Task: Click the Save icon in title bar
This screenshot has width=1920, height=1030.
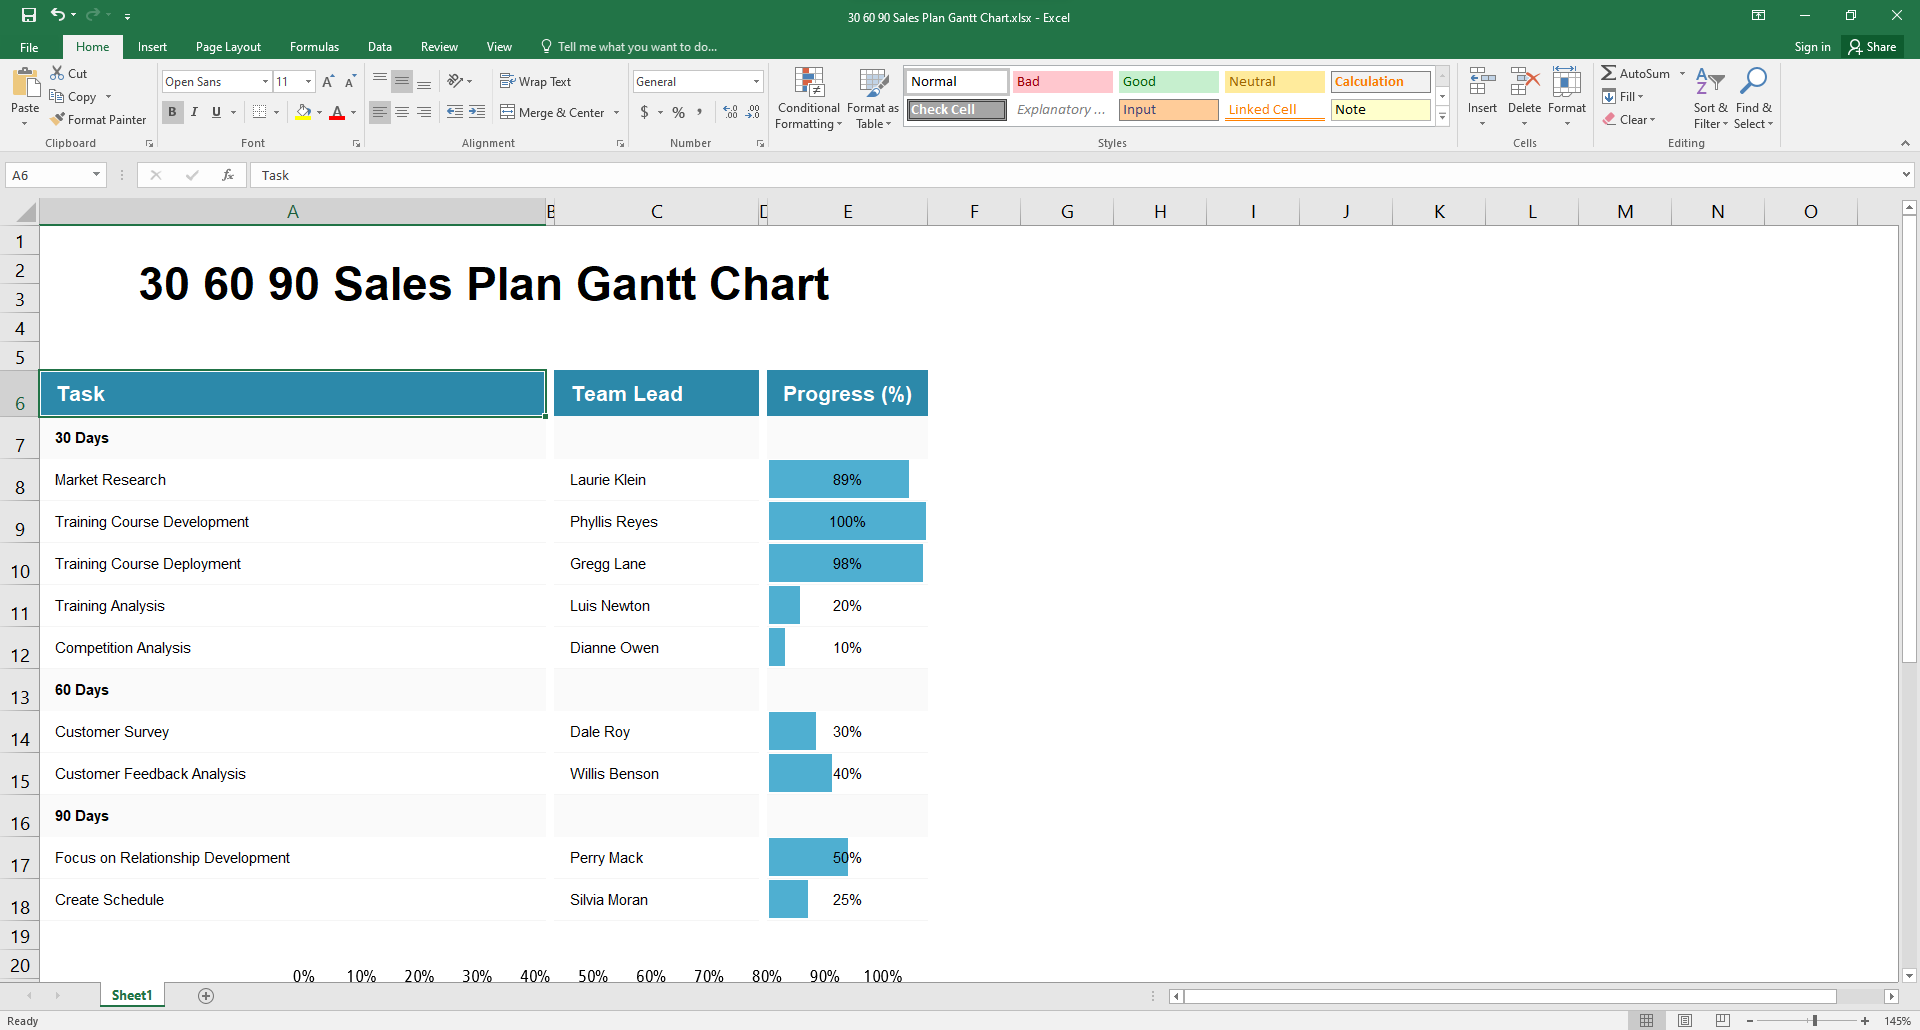Action: tap(29, 15)
